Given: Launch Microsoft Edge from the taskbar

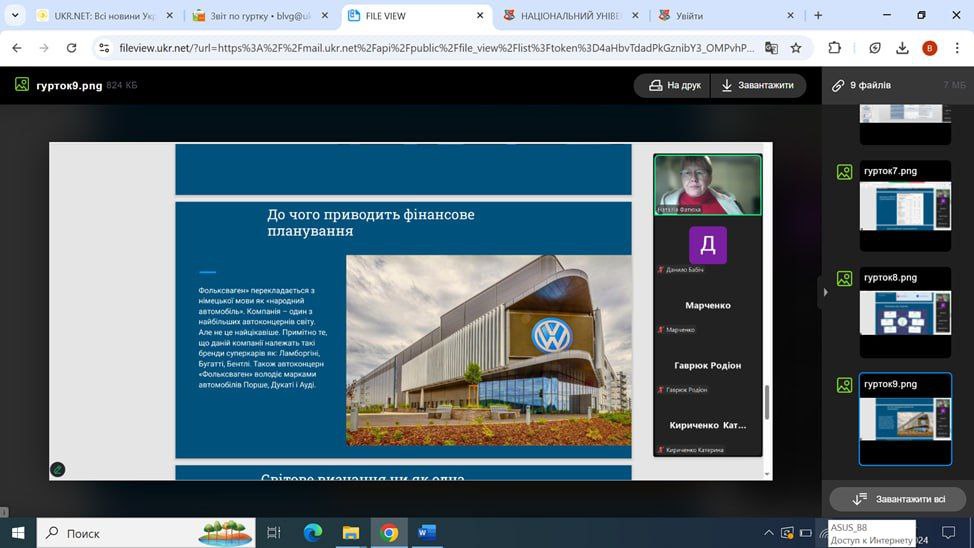Looking at the screenshot, I should click(x=312, y=533).
